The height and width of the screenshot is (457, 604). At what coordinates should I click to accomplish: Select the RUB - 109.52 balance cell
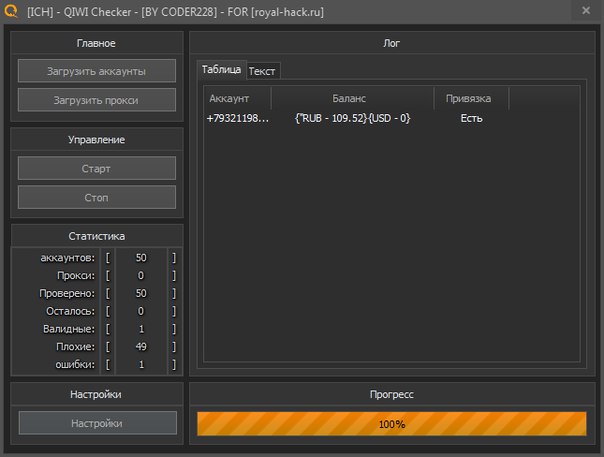[x=352, y=118]
